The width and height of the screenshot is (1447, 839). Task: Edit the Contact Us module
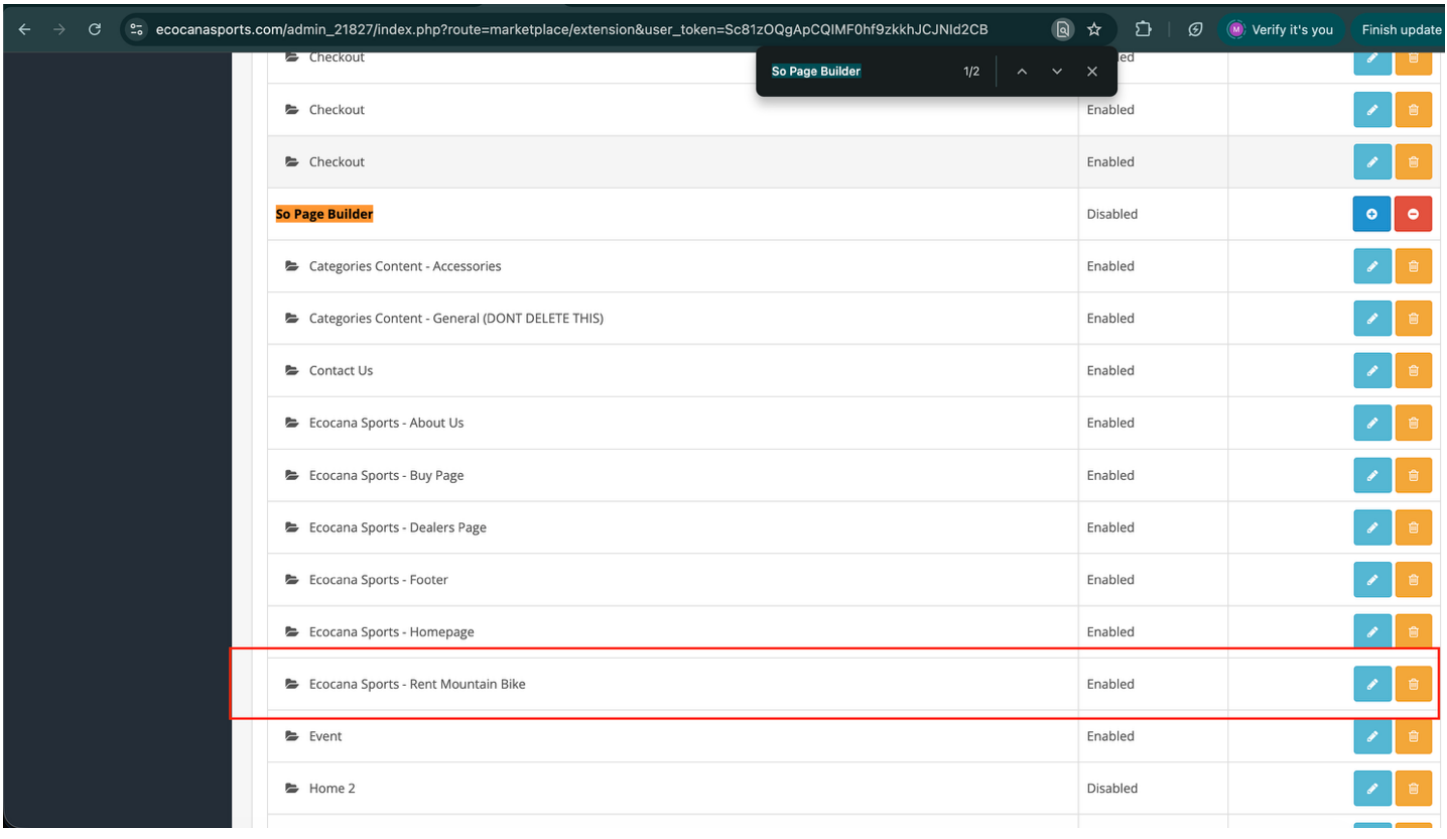(1372, 371)
